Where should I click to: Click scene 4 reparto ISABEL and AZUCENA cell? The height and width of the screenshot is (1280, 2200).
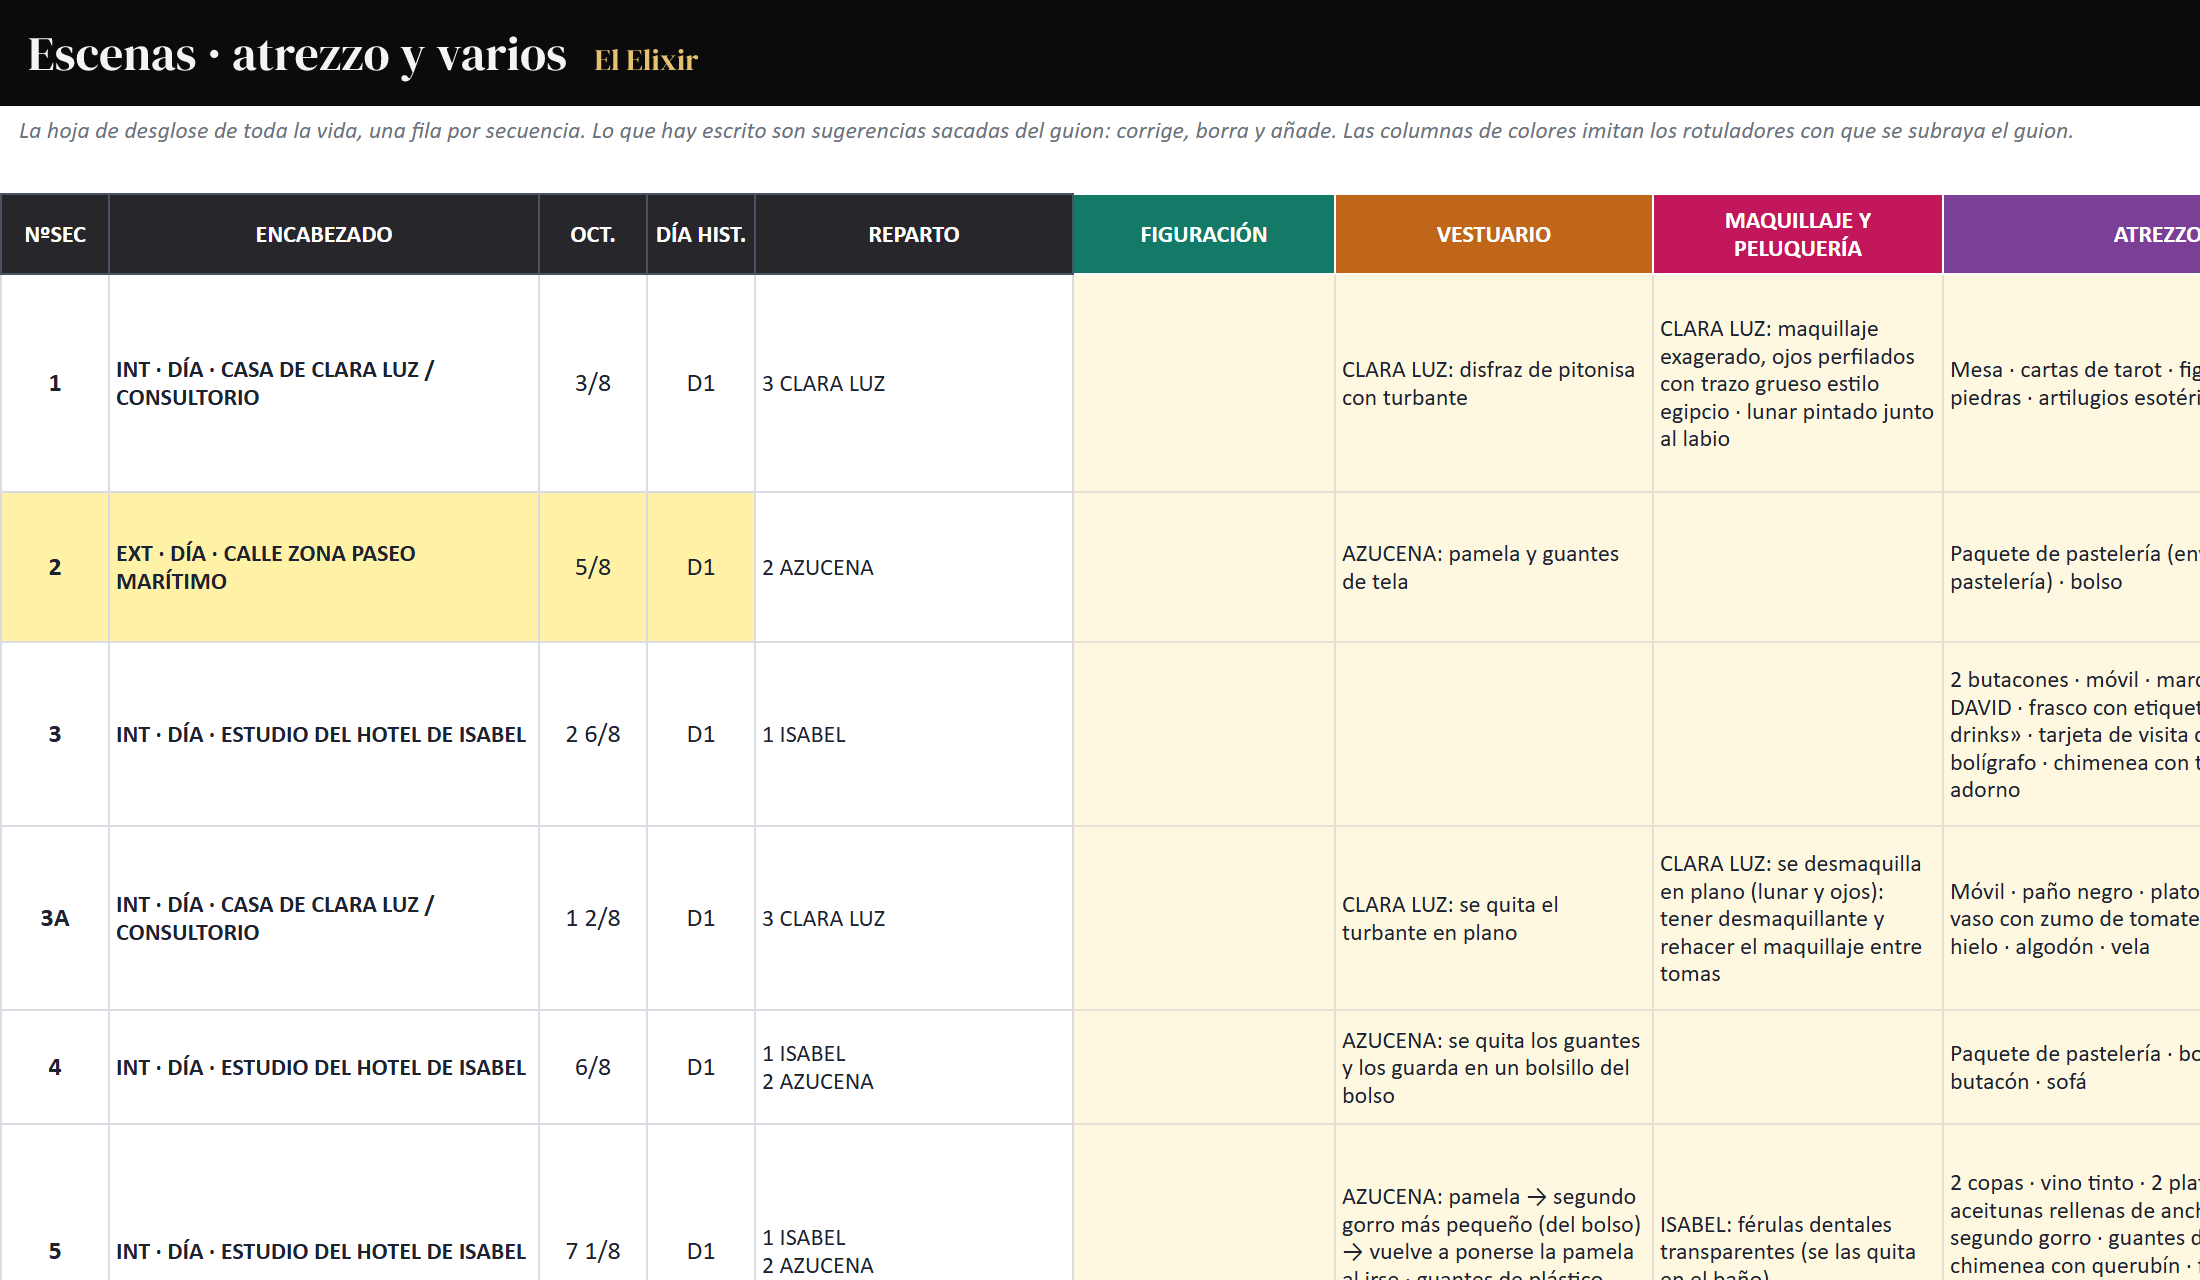click(914, 1067)
